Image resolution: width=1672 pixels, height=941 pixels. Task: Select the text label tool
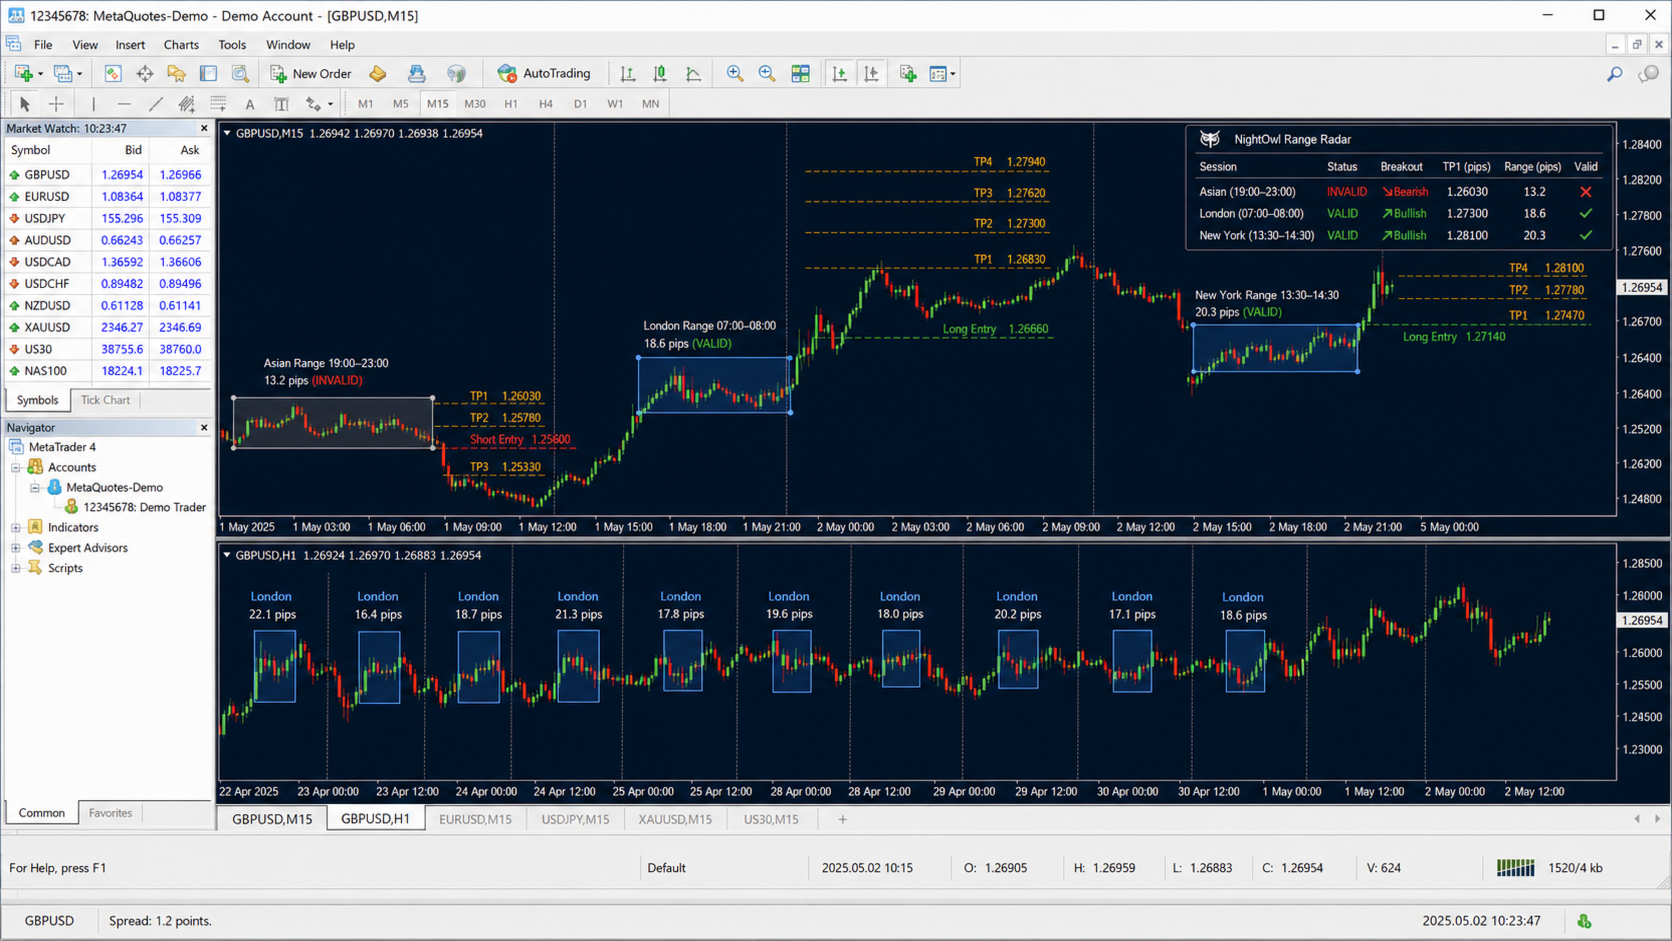[250, 103]
